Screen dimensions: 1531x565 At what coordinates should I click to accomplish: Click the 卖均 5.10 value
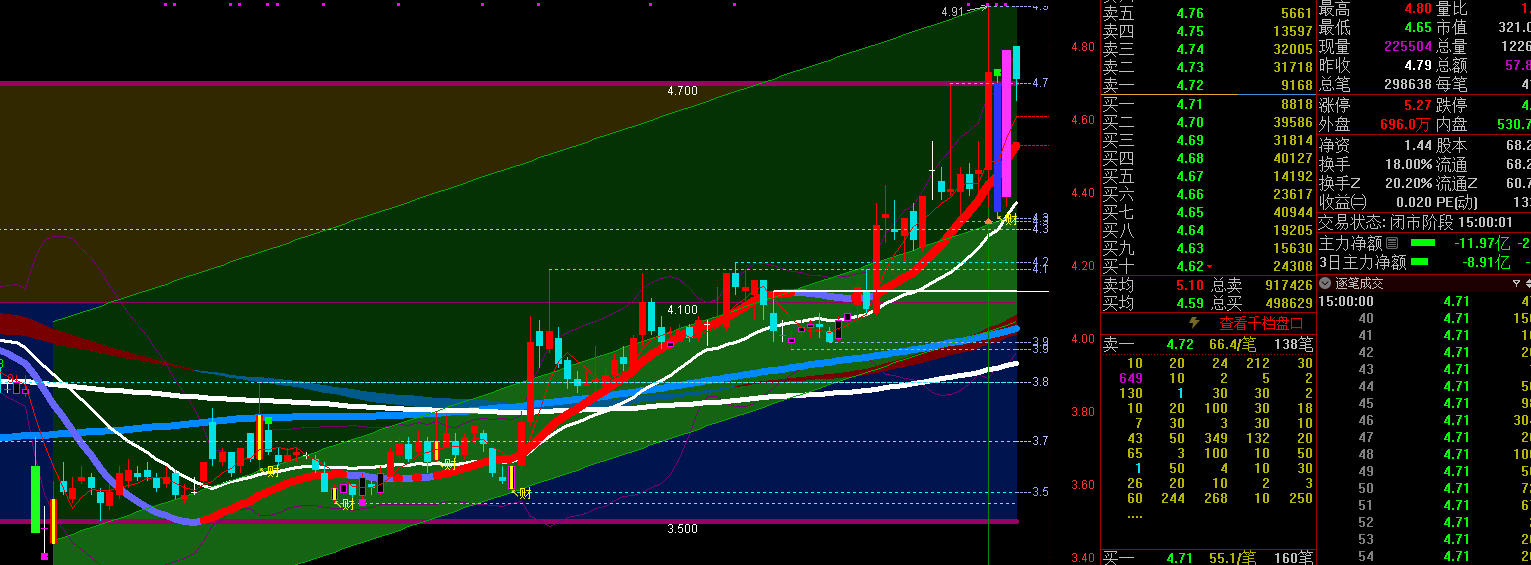pos(1190,285)
